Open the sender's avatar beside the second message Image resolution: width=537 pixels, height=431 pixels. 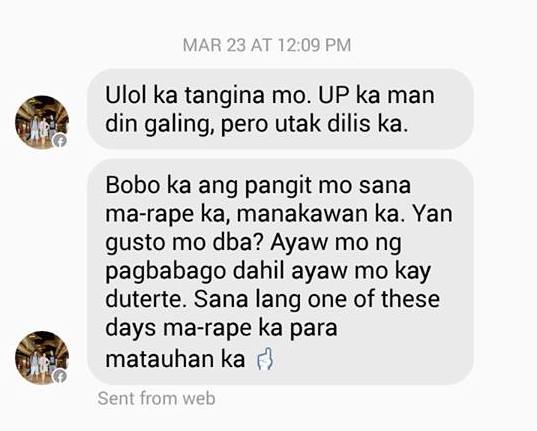click(x=42, y=358)
